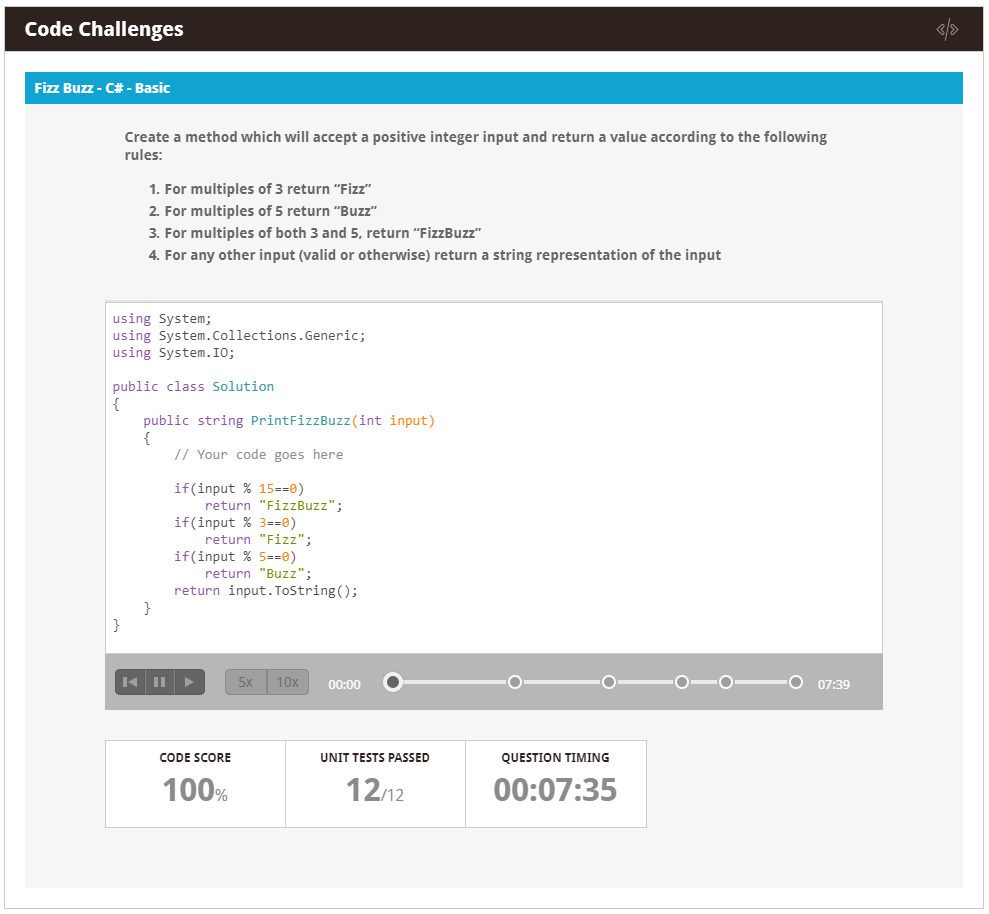Image resolution: width=989 pixels, height=914 pixels.
Task: Click the 07:39 total duration label
Action: [834, 684]
